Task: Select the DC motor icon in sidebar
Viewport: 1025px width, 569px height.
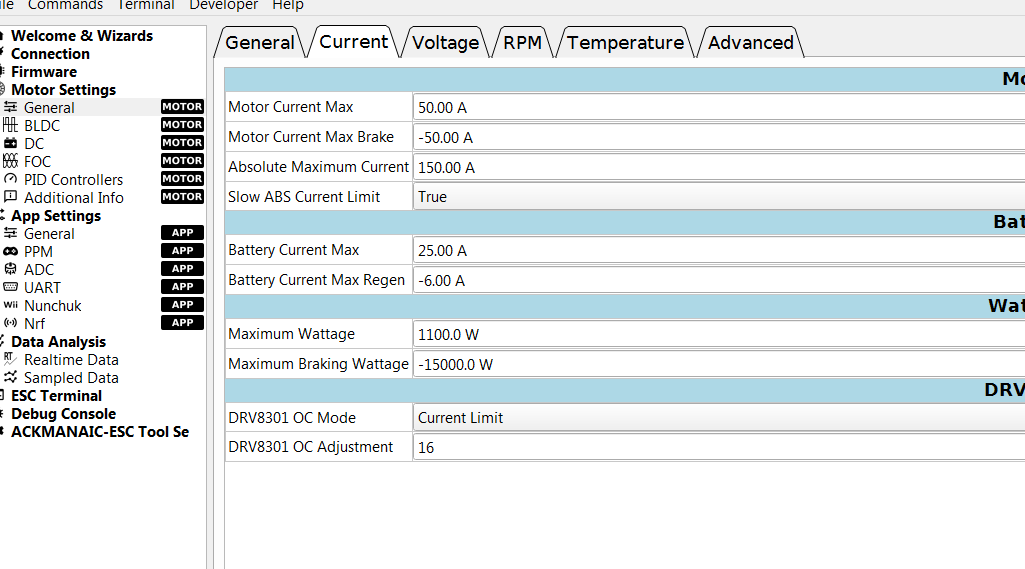Action: (x=11, y=143)
